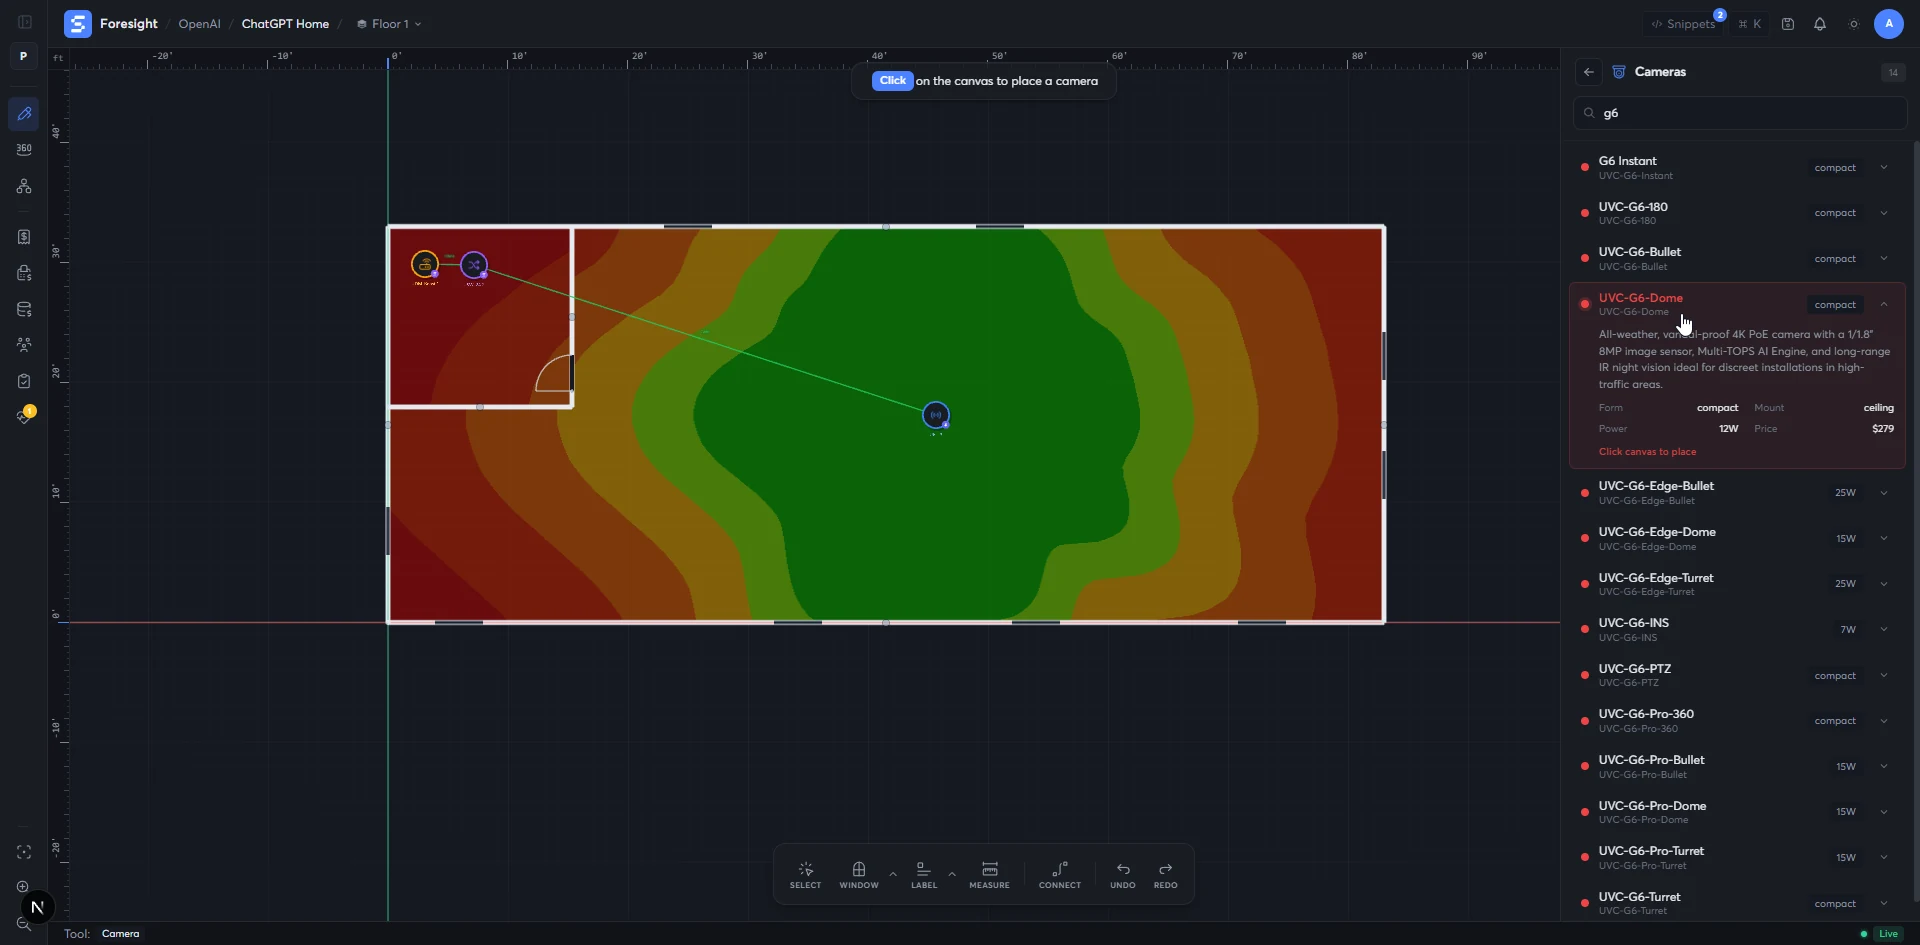Screen dimensions: 1920x945
Task: Activate the Window tool
Action: pos(859,875)
